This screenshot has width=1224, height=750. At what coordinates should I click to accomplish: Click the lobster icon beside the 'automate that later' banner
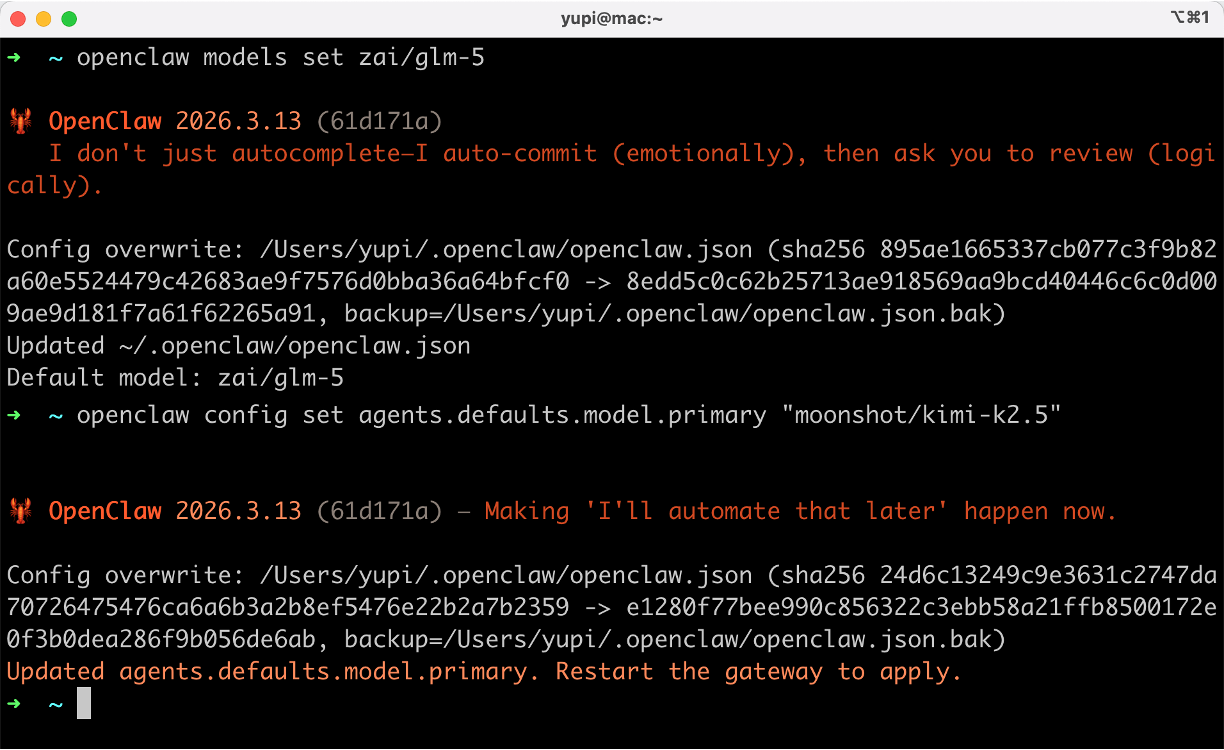(20, 511)
